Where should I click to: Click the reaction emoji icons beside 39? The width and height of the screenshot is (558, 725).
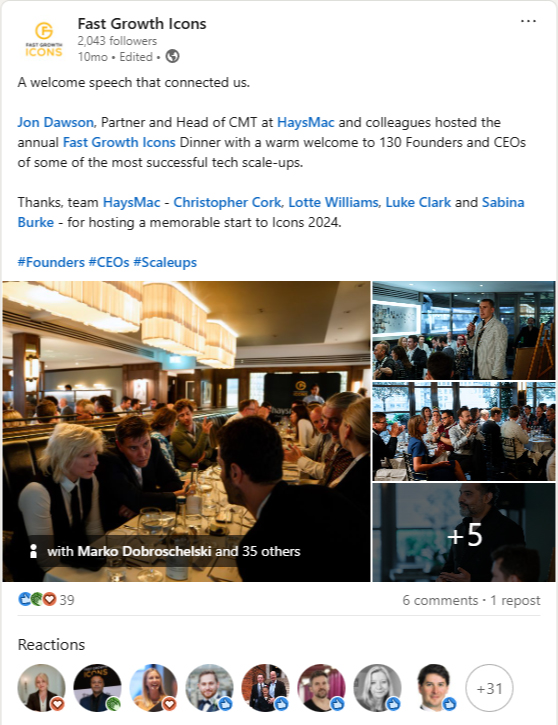click(x=37, y=599)
